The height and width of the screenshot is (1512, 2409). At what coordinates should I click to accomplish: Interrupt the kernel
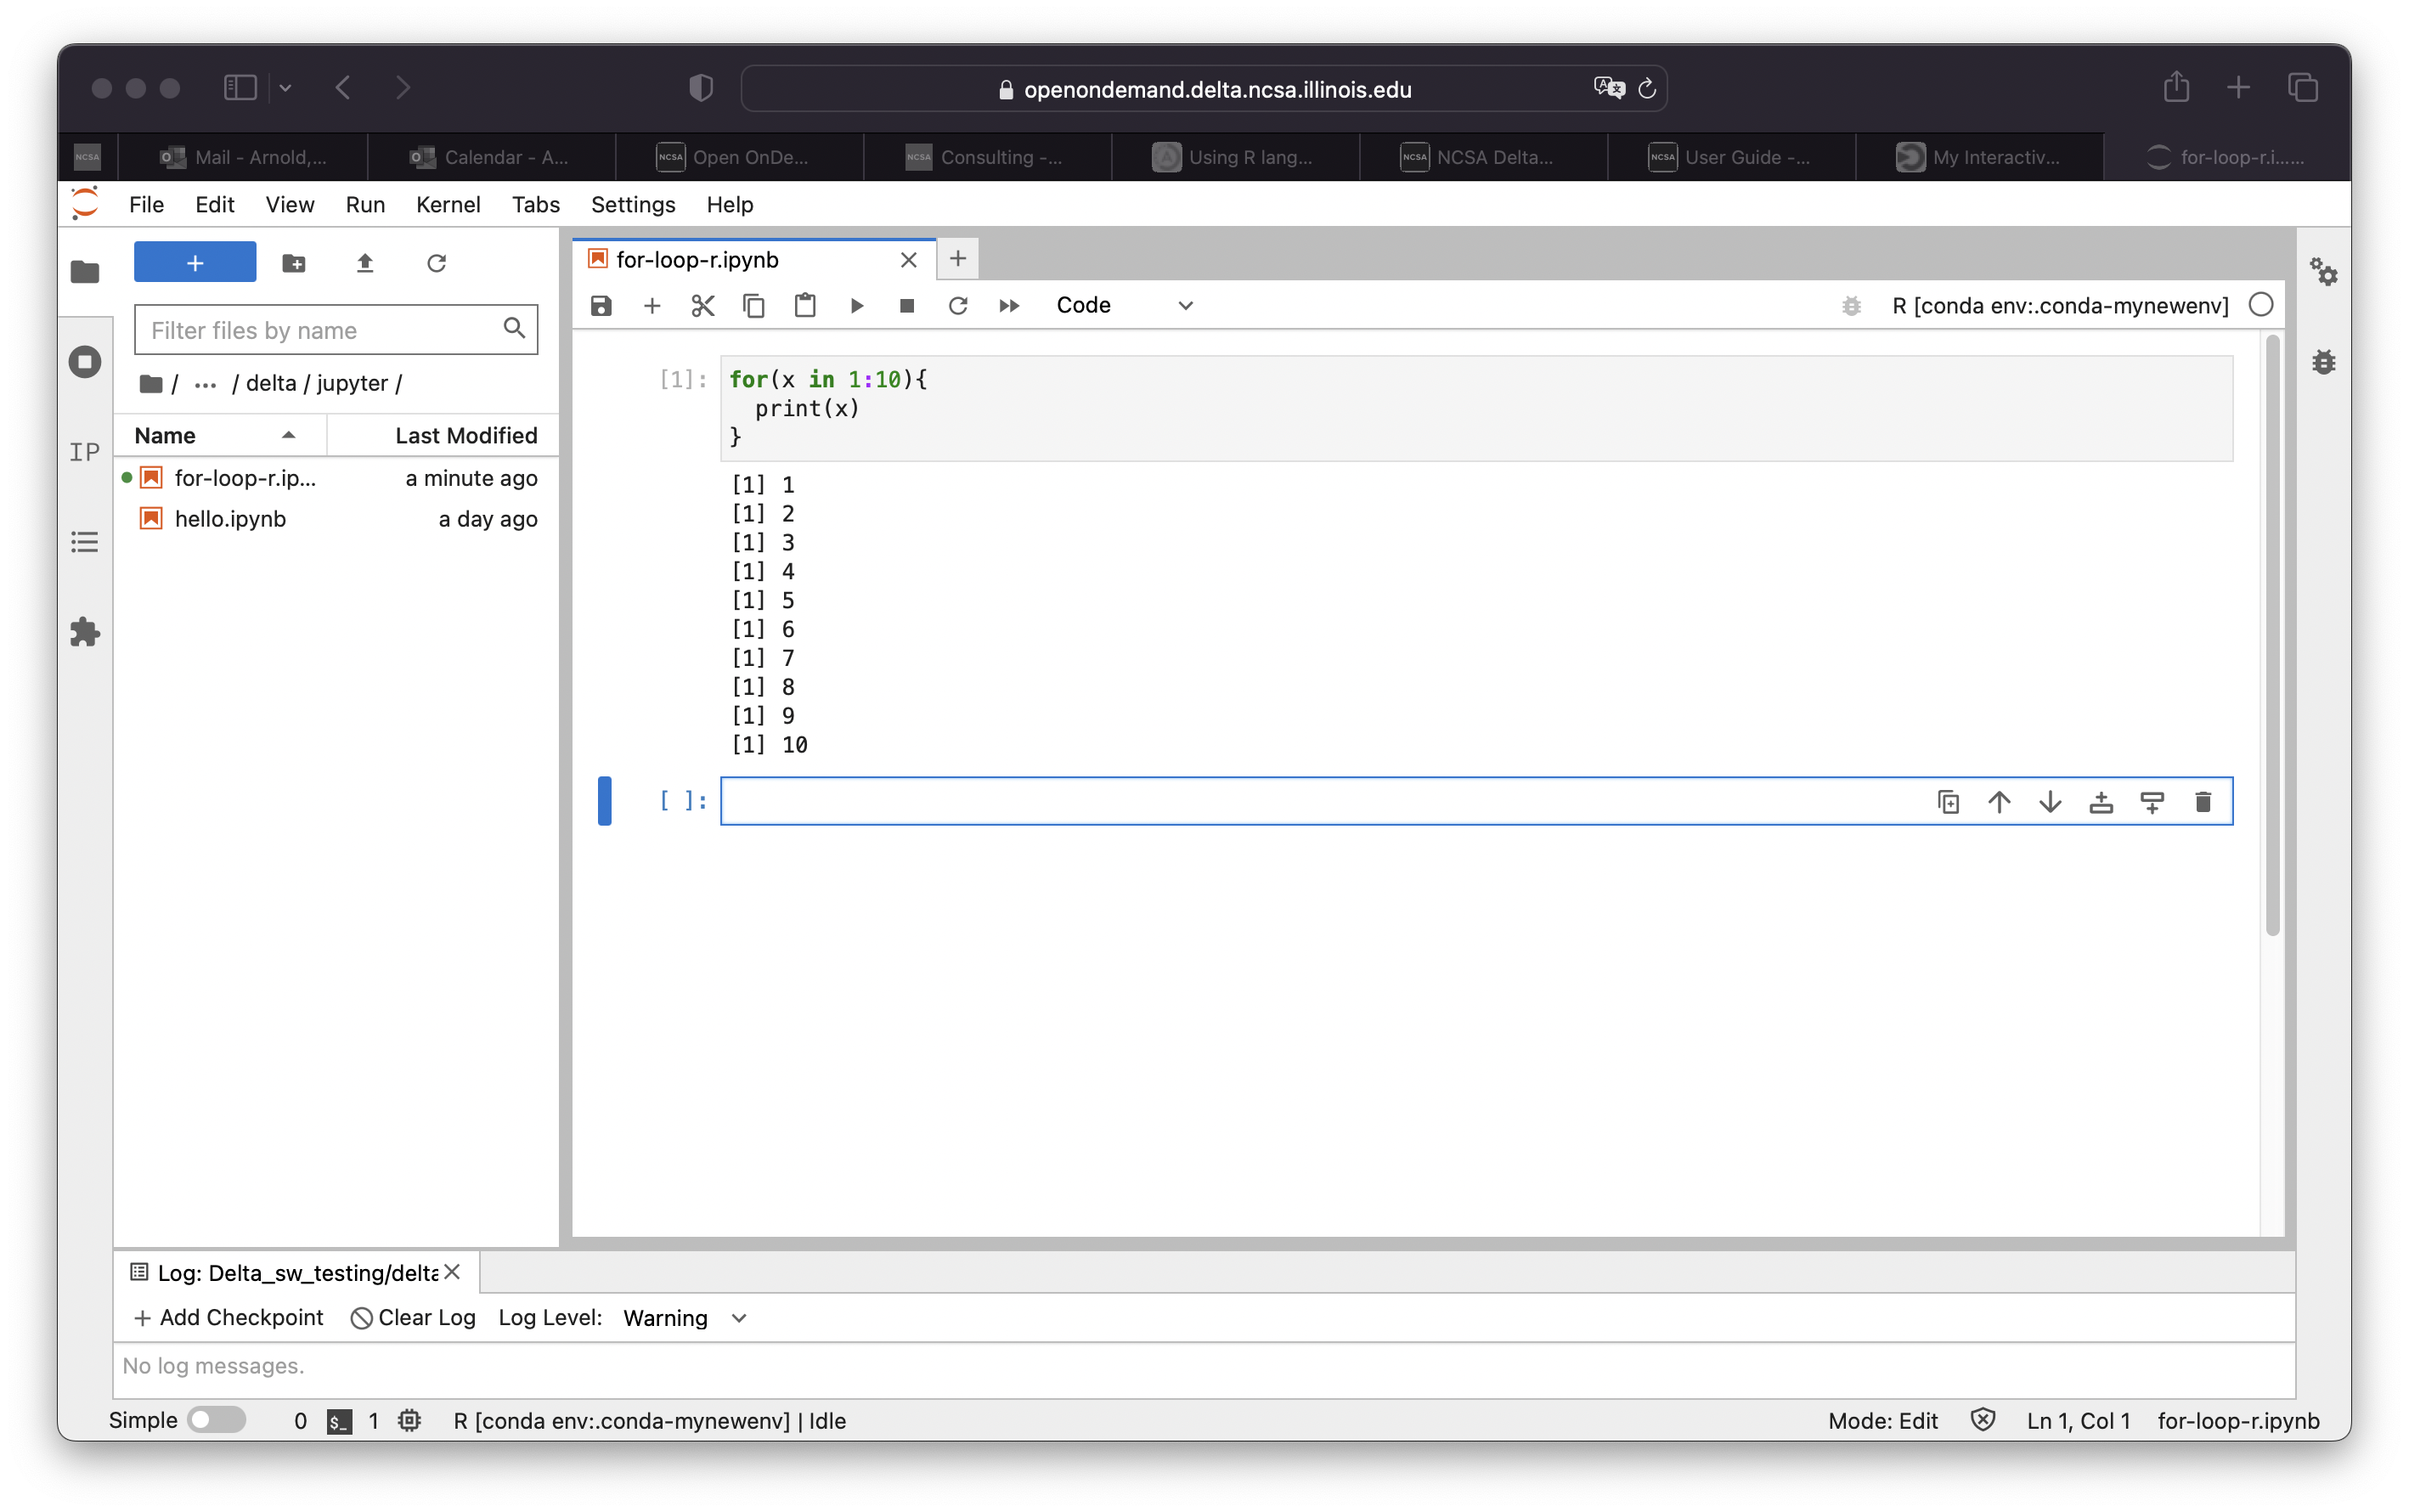click(x=906, y=305)
